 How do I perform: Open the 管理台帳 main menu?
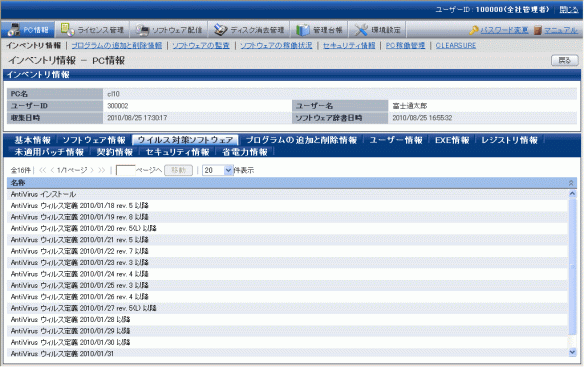[319, 30]
